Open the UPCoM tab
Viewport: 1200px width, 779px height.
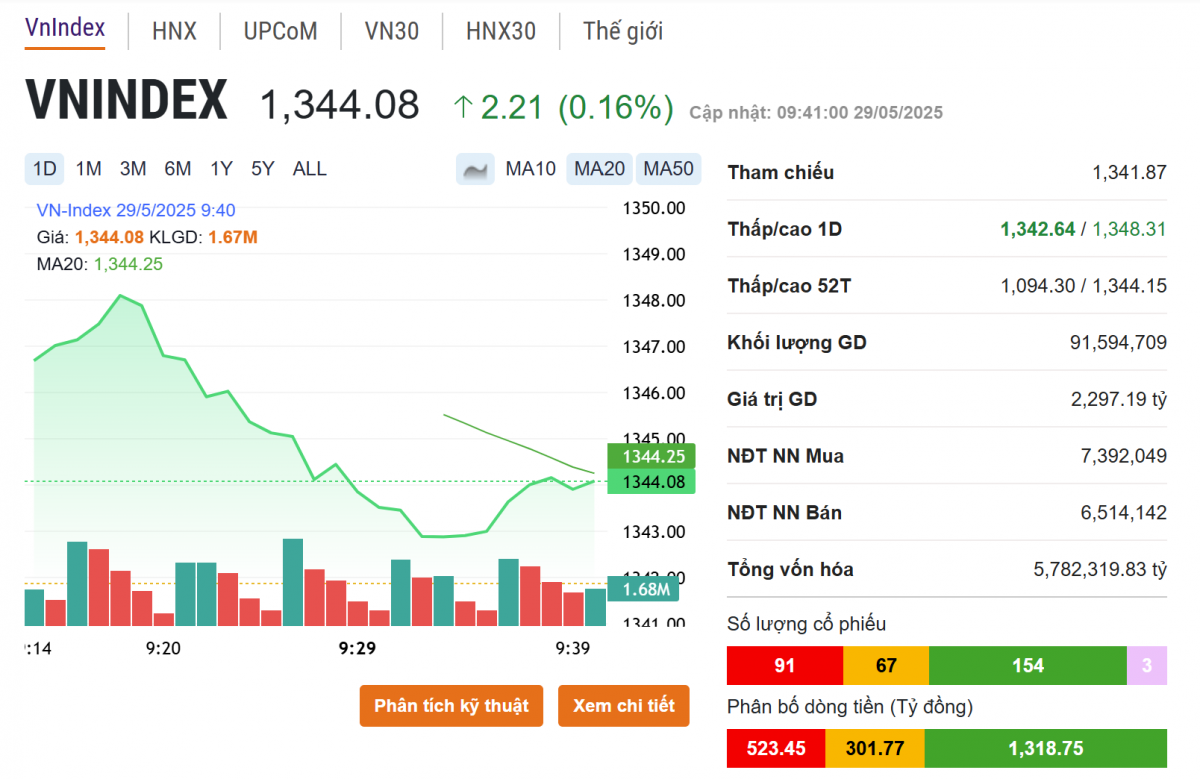tap(280, 31)
